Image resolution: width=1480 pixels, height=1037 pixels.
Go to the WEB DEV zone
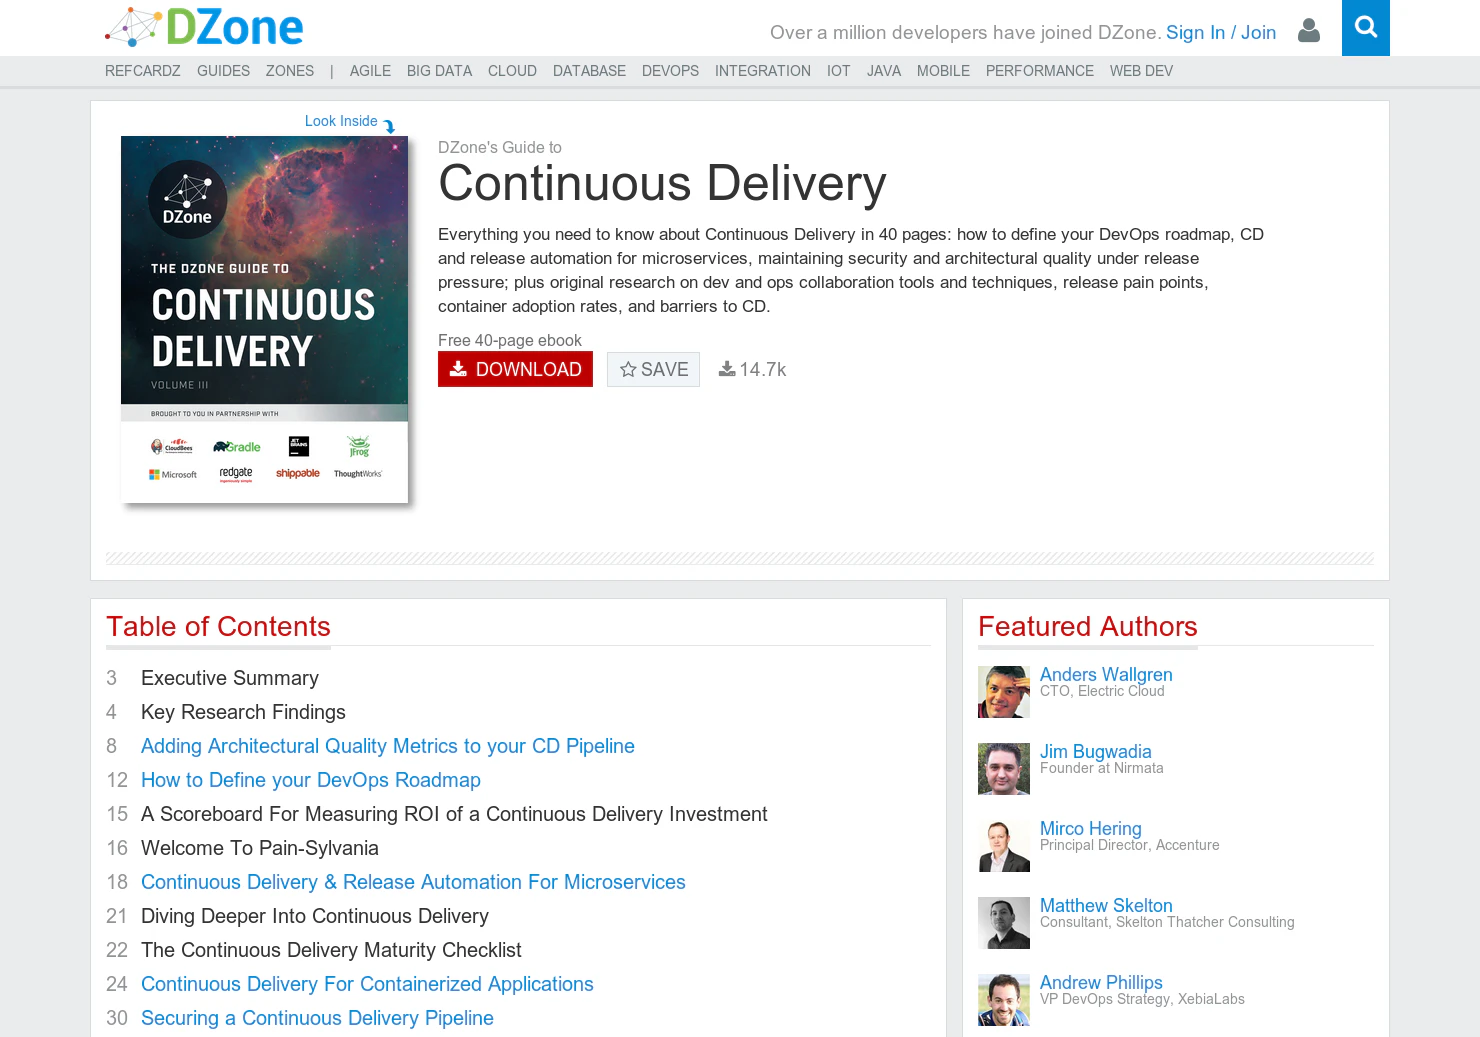(1141, 71)
